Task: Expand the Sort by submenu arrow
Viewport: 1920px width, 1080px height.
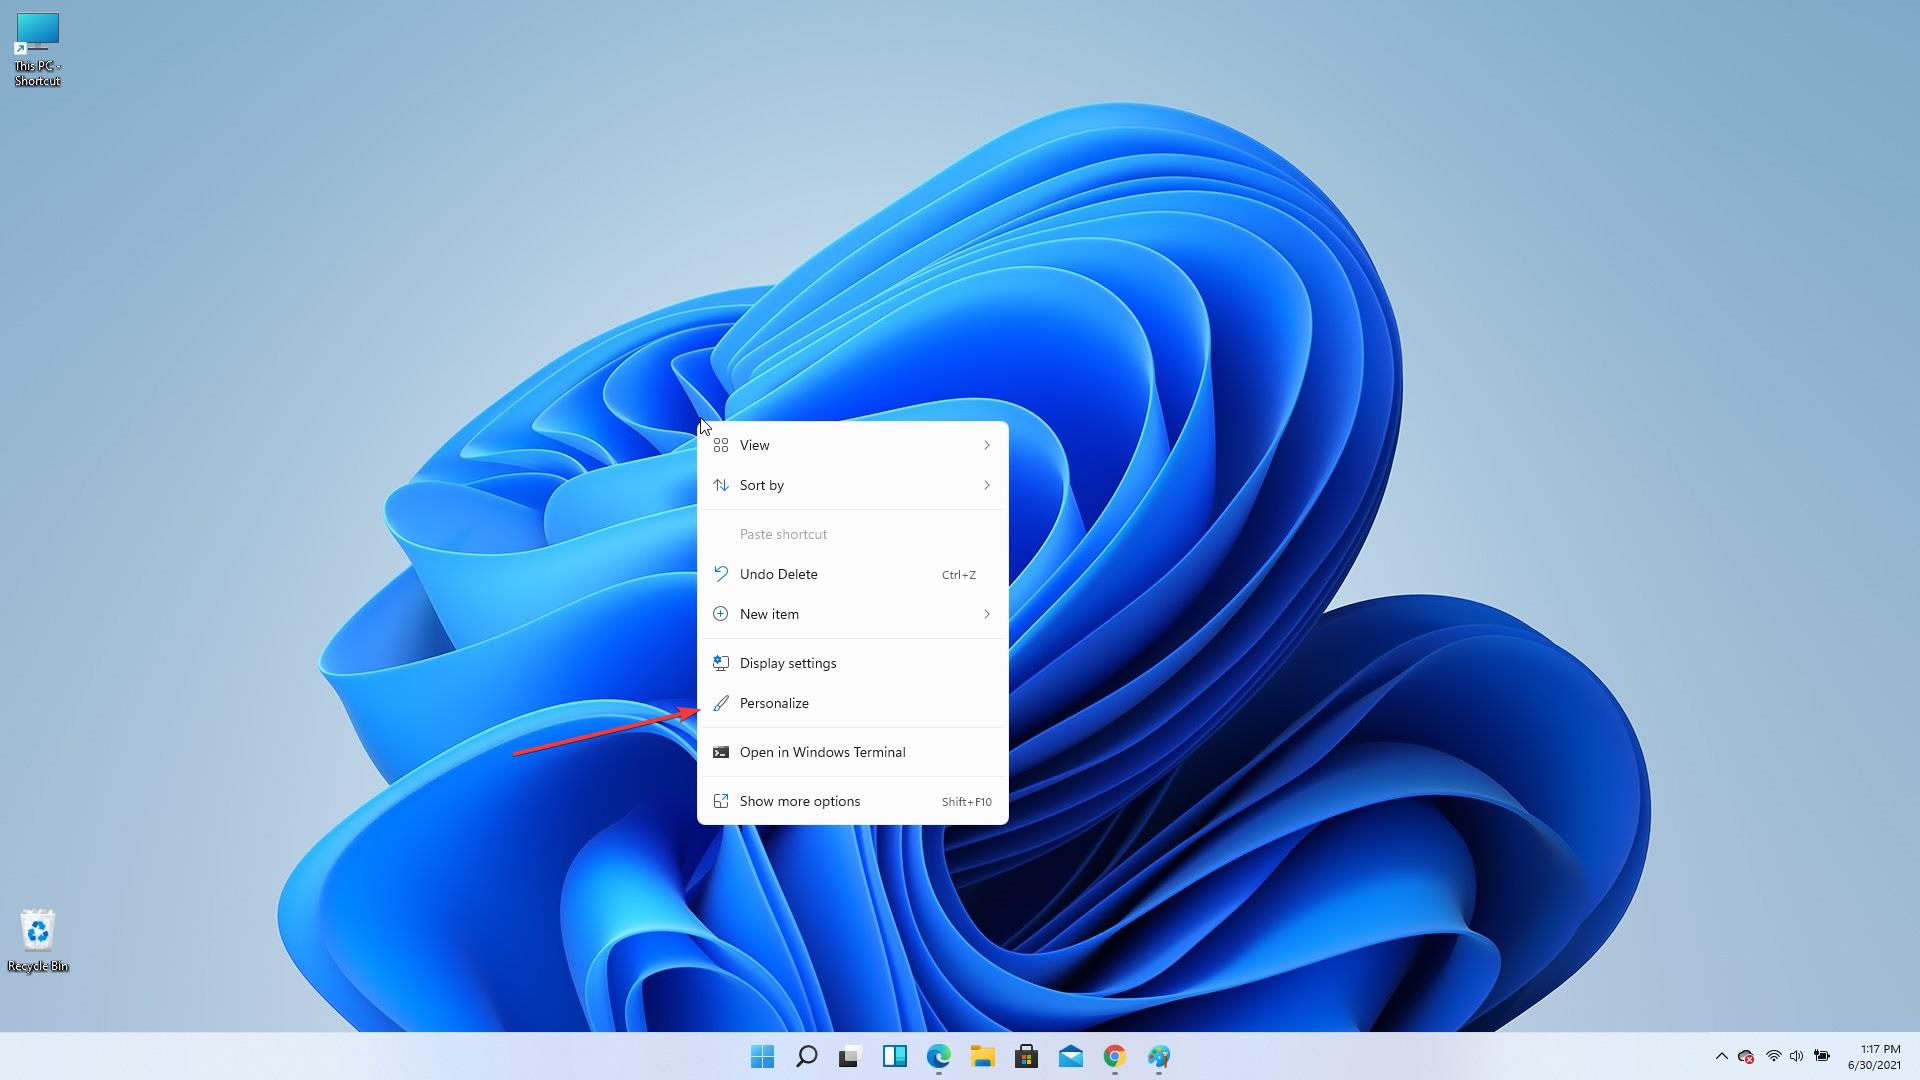Action: tap(986, 485)
